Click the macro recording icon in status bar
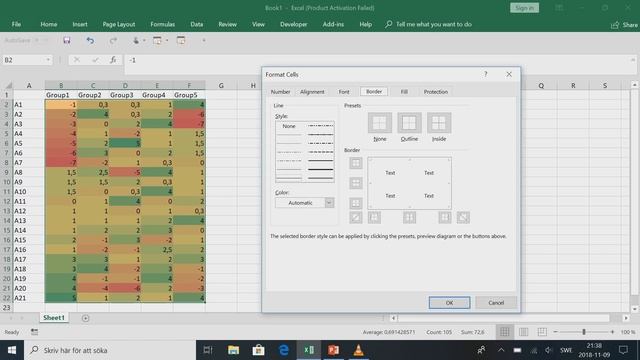The image size is (640, 360). pyautogui.click(x=34, y=332)
